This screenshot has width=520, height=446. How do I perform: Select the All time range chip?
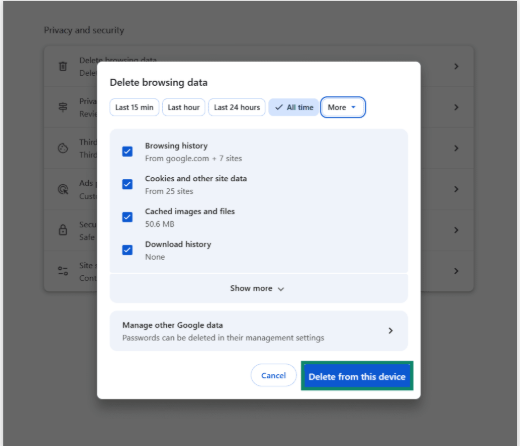pyautogui.click(x=294, y=107)
